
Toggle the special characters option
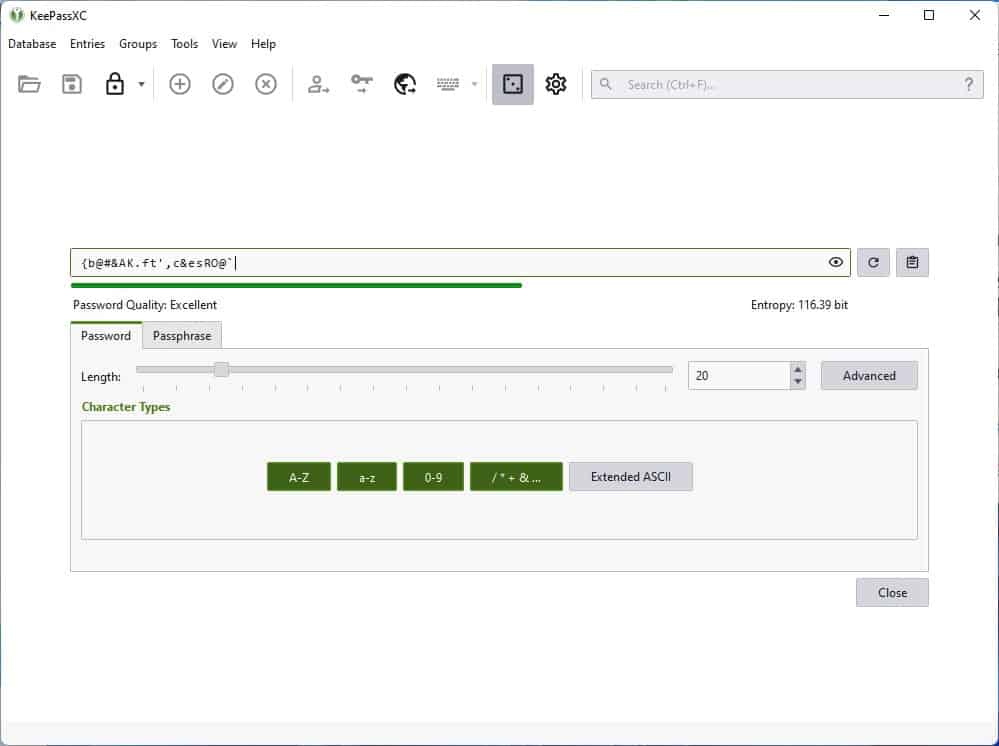516,477
